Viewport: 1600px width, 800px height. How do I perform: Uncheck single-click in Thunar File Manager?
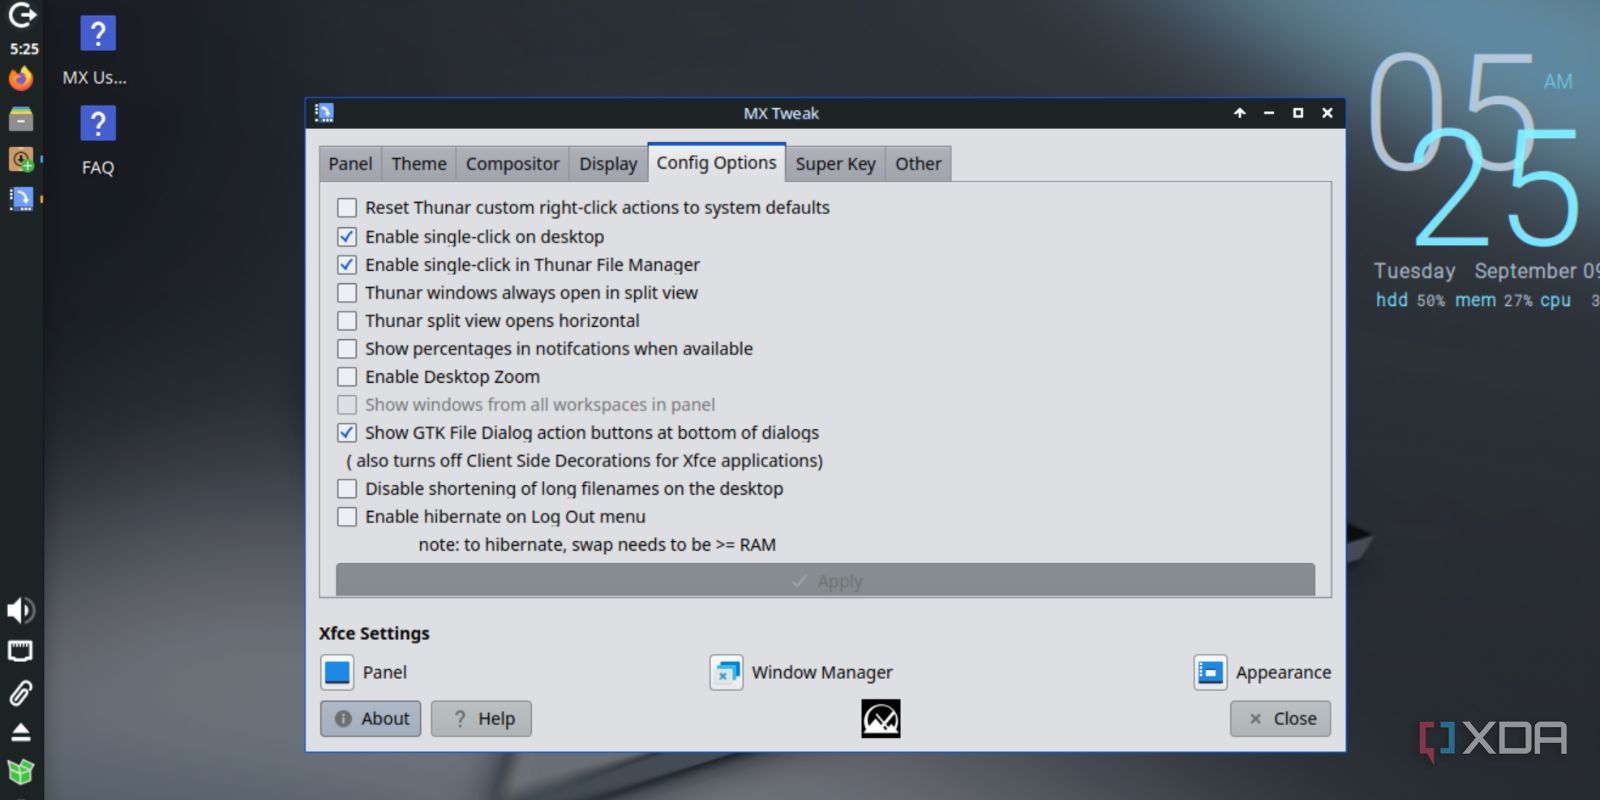[347, 265]
